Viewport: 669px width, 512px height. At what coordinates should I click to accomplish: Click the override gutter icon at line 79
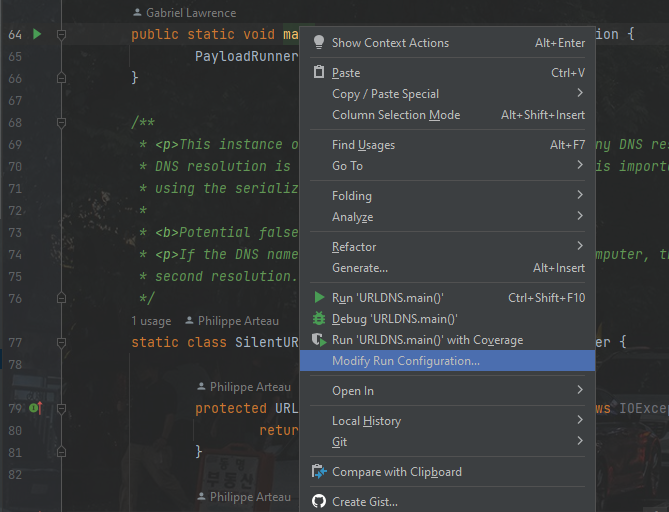pyautogui.click(x=36, y=408)
